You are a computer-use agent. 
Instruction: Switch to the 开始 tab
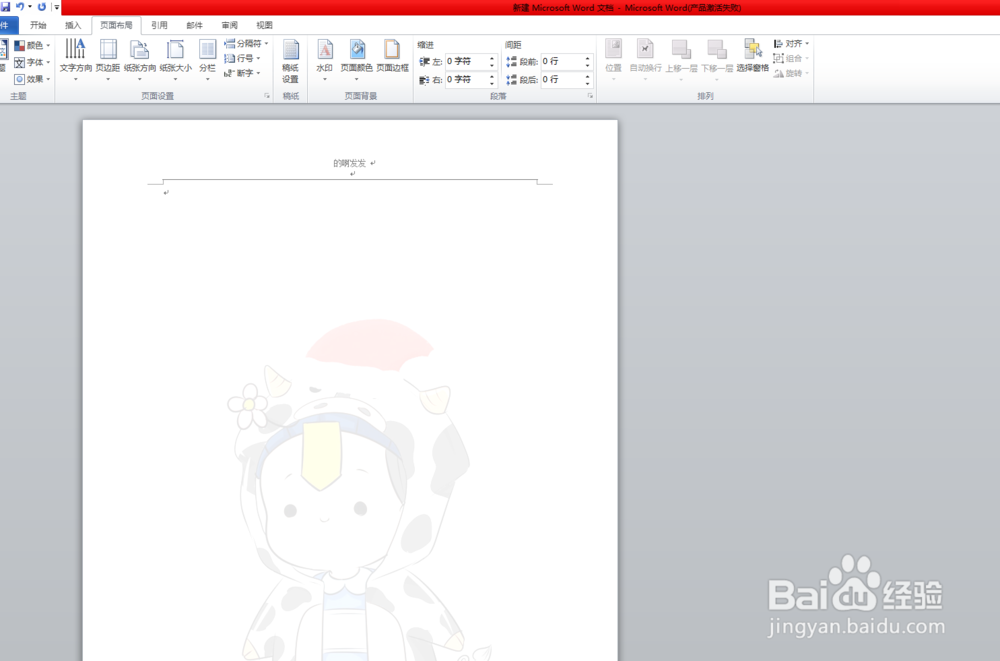pos(38,25)
